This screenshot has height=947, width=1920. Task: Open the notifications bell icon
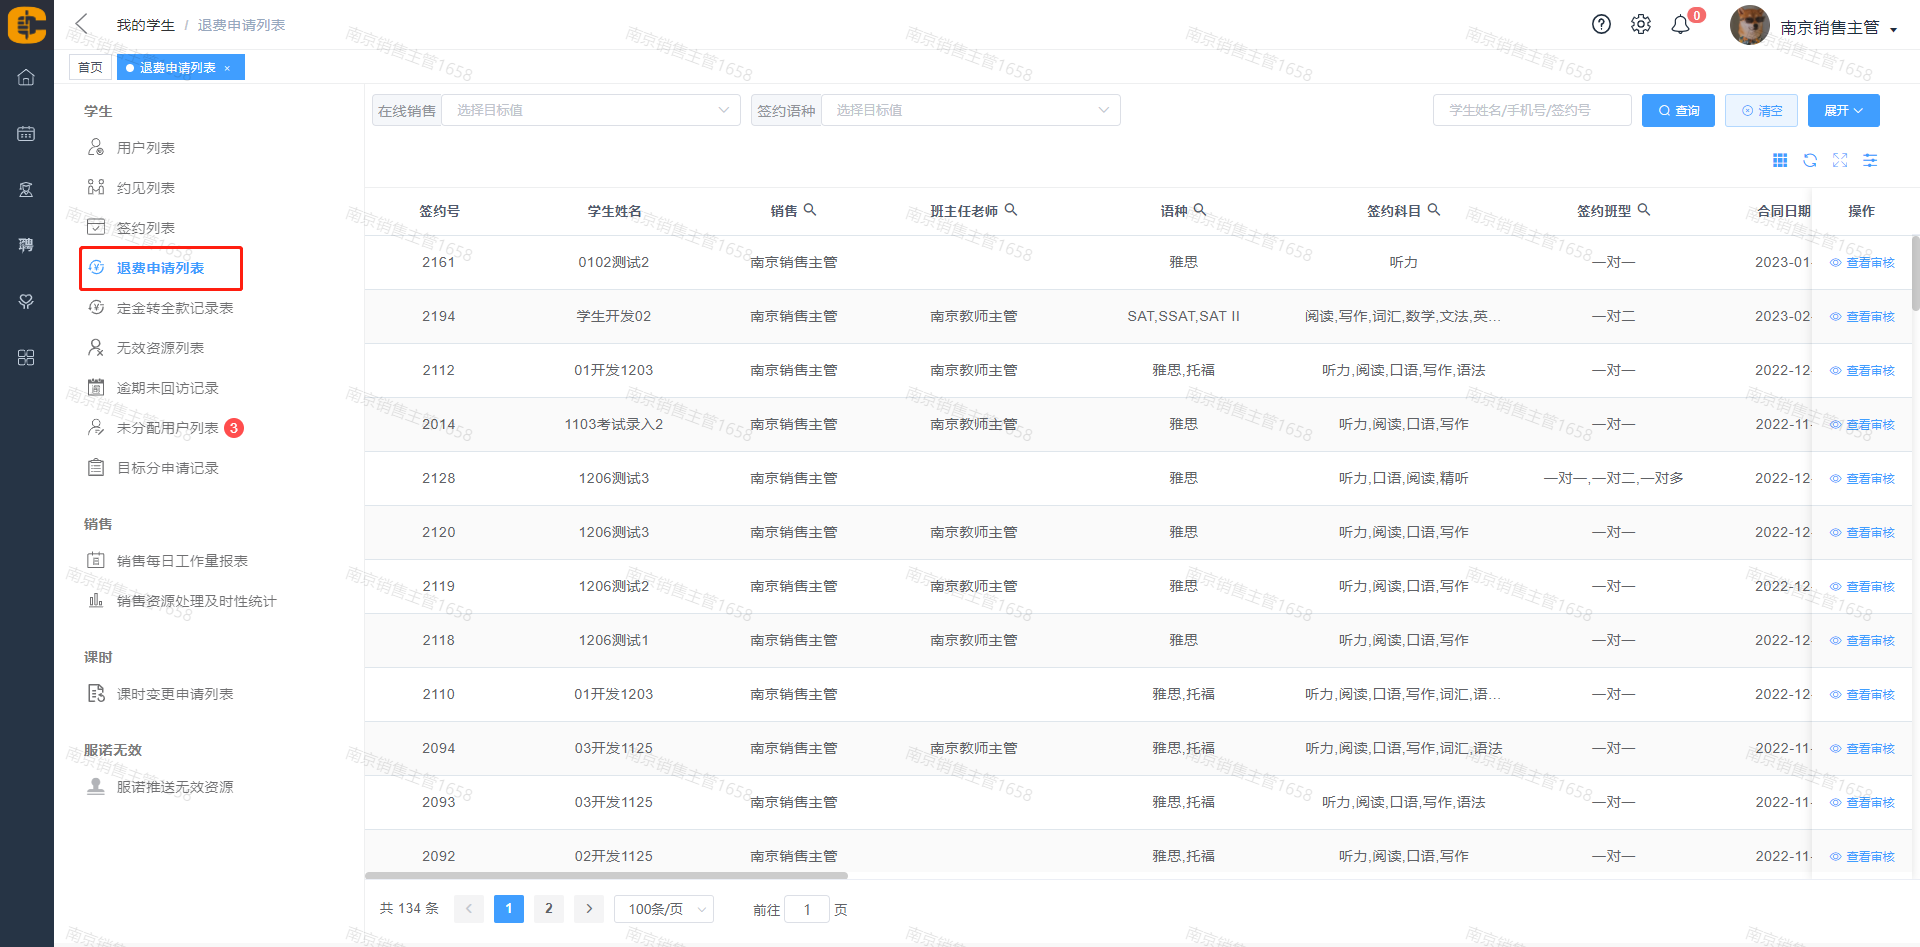[x=1681, y=25]
